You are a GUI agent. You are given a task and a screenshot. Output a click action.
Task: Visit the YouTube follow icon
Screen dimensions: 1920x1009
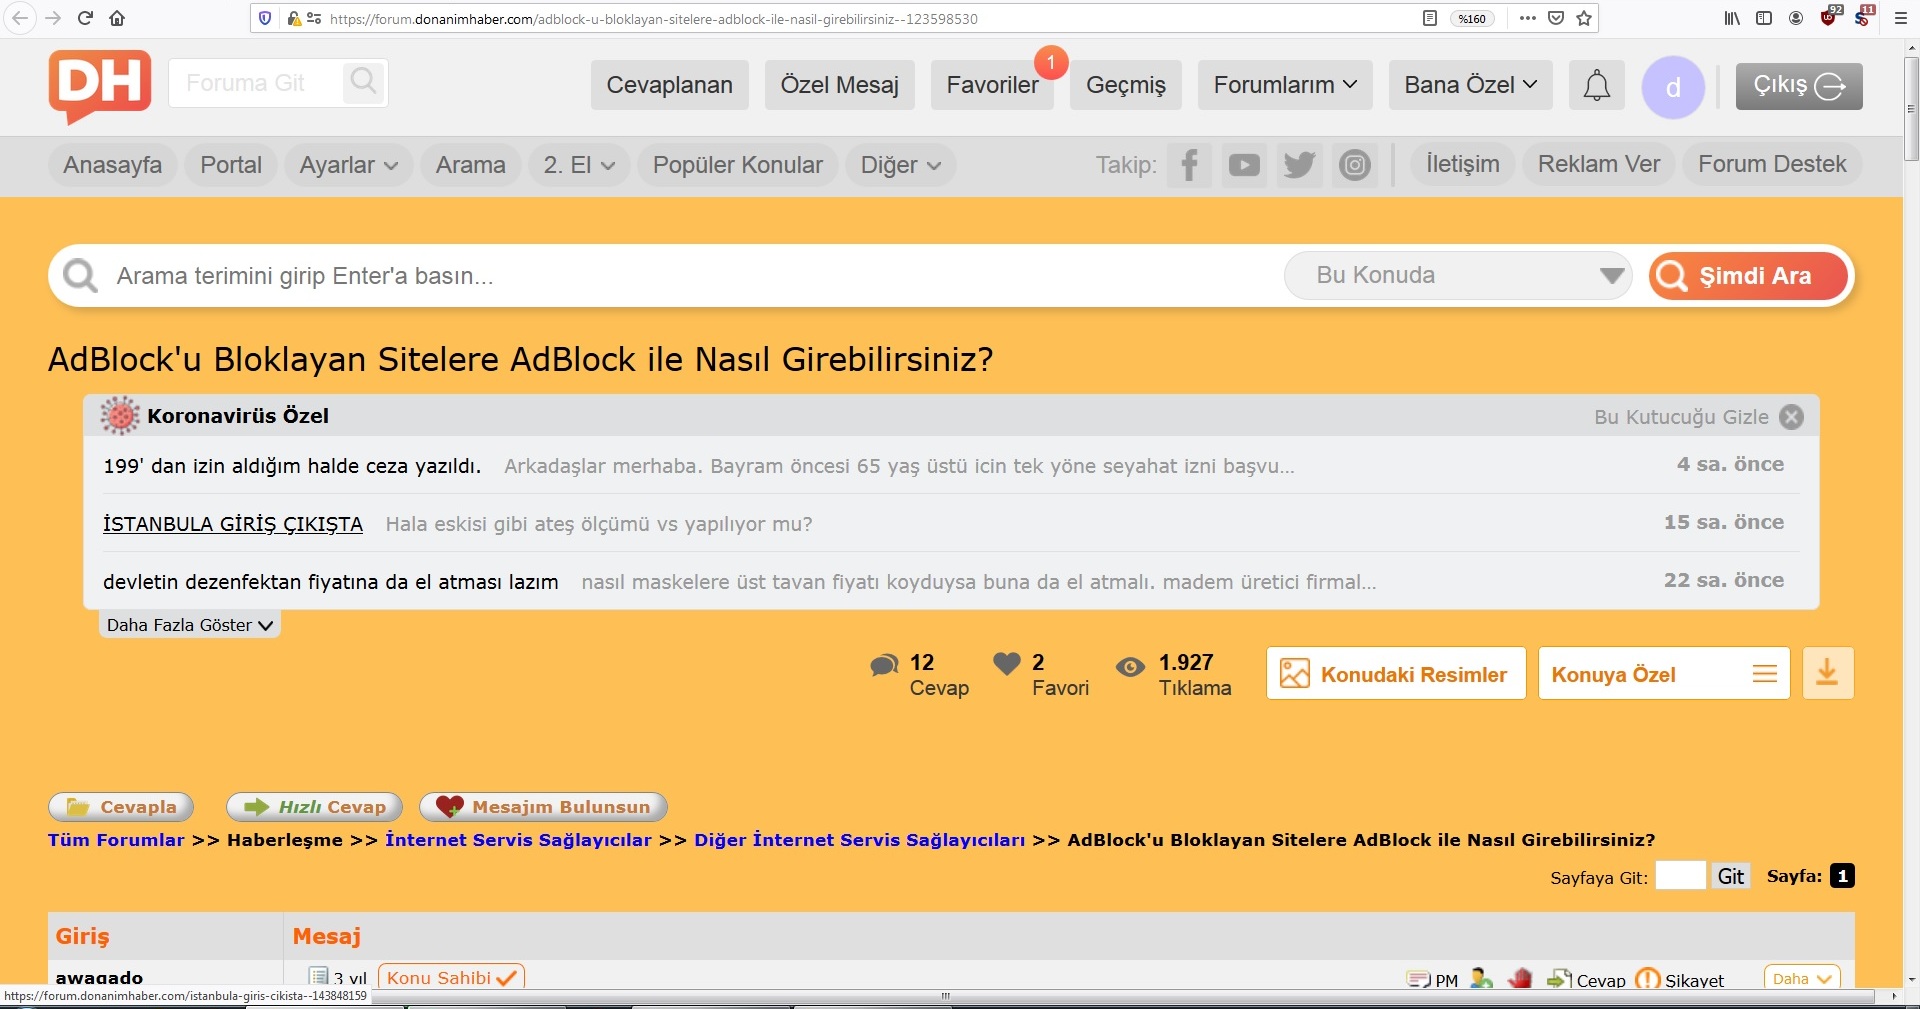(1244, 165)
